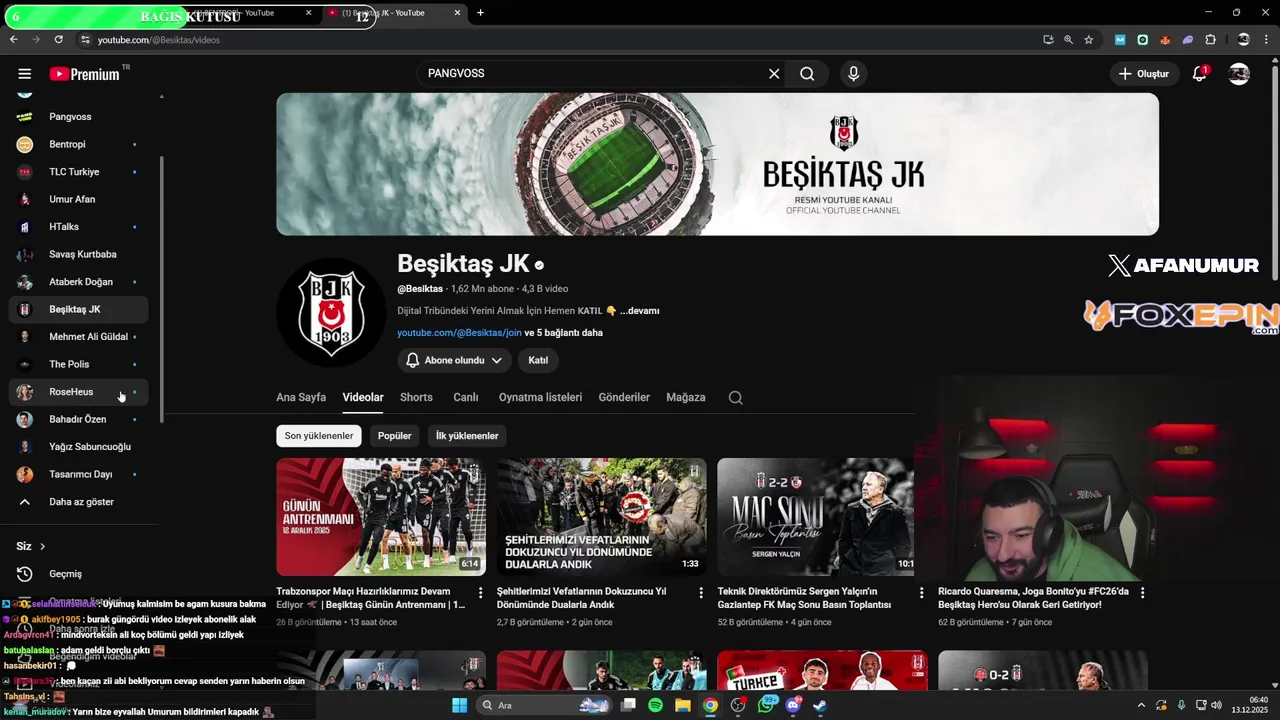This screenshot has width=1280, height=720.
Task: Open the browser zoom indicator
Action: [1068, 40]
